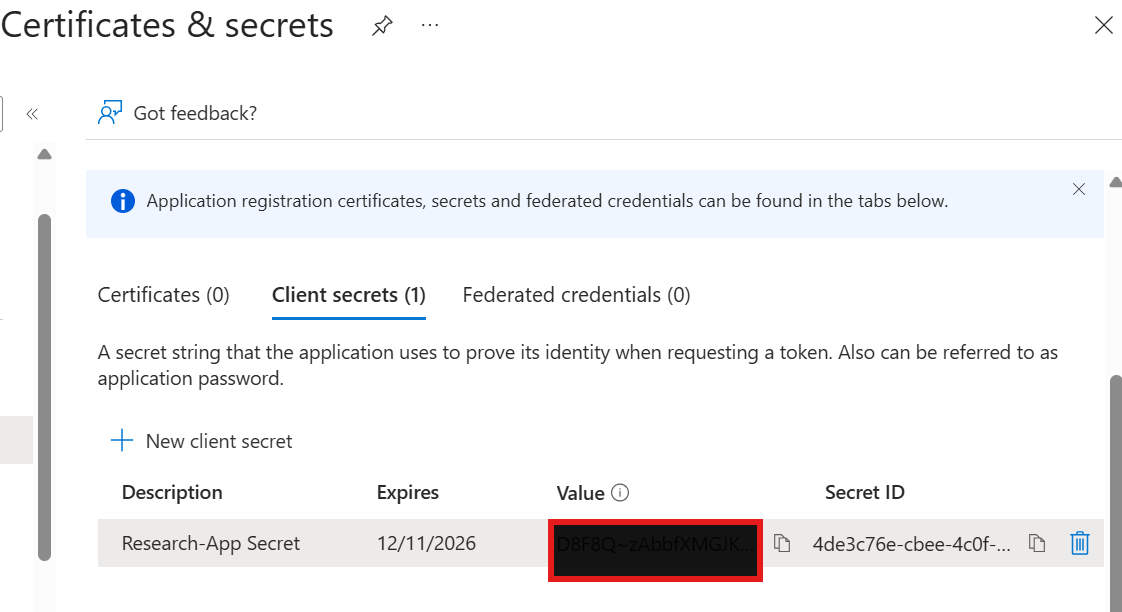Open the Got feedback? link

195,113
